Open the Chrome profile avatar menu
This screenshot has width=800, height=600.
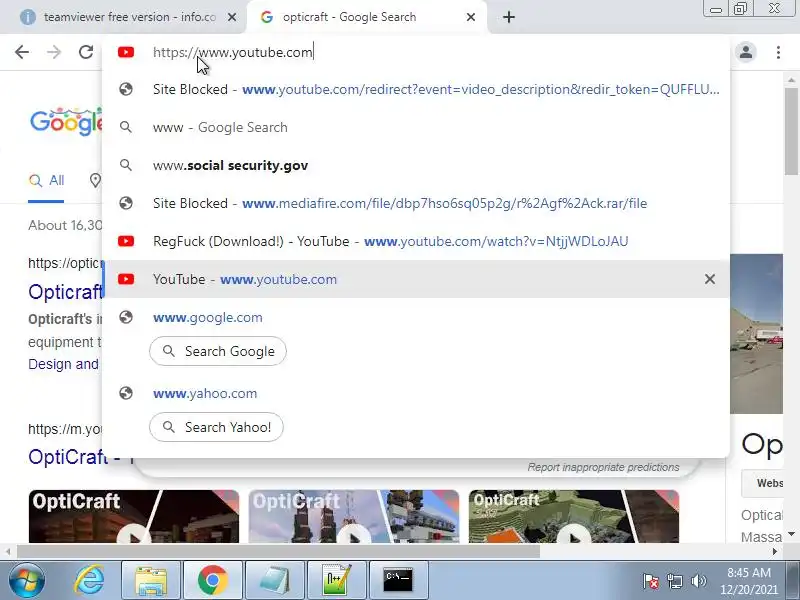[x=746, y=52]
